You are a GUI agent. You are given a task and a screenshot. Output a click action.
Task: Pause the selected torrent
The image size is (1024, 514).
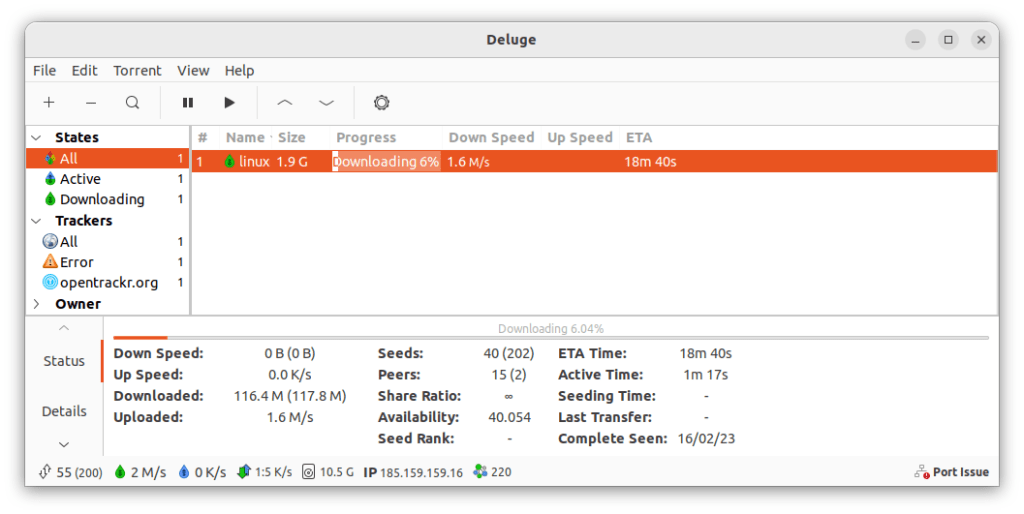[x=188, y=103]
